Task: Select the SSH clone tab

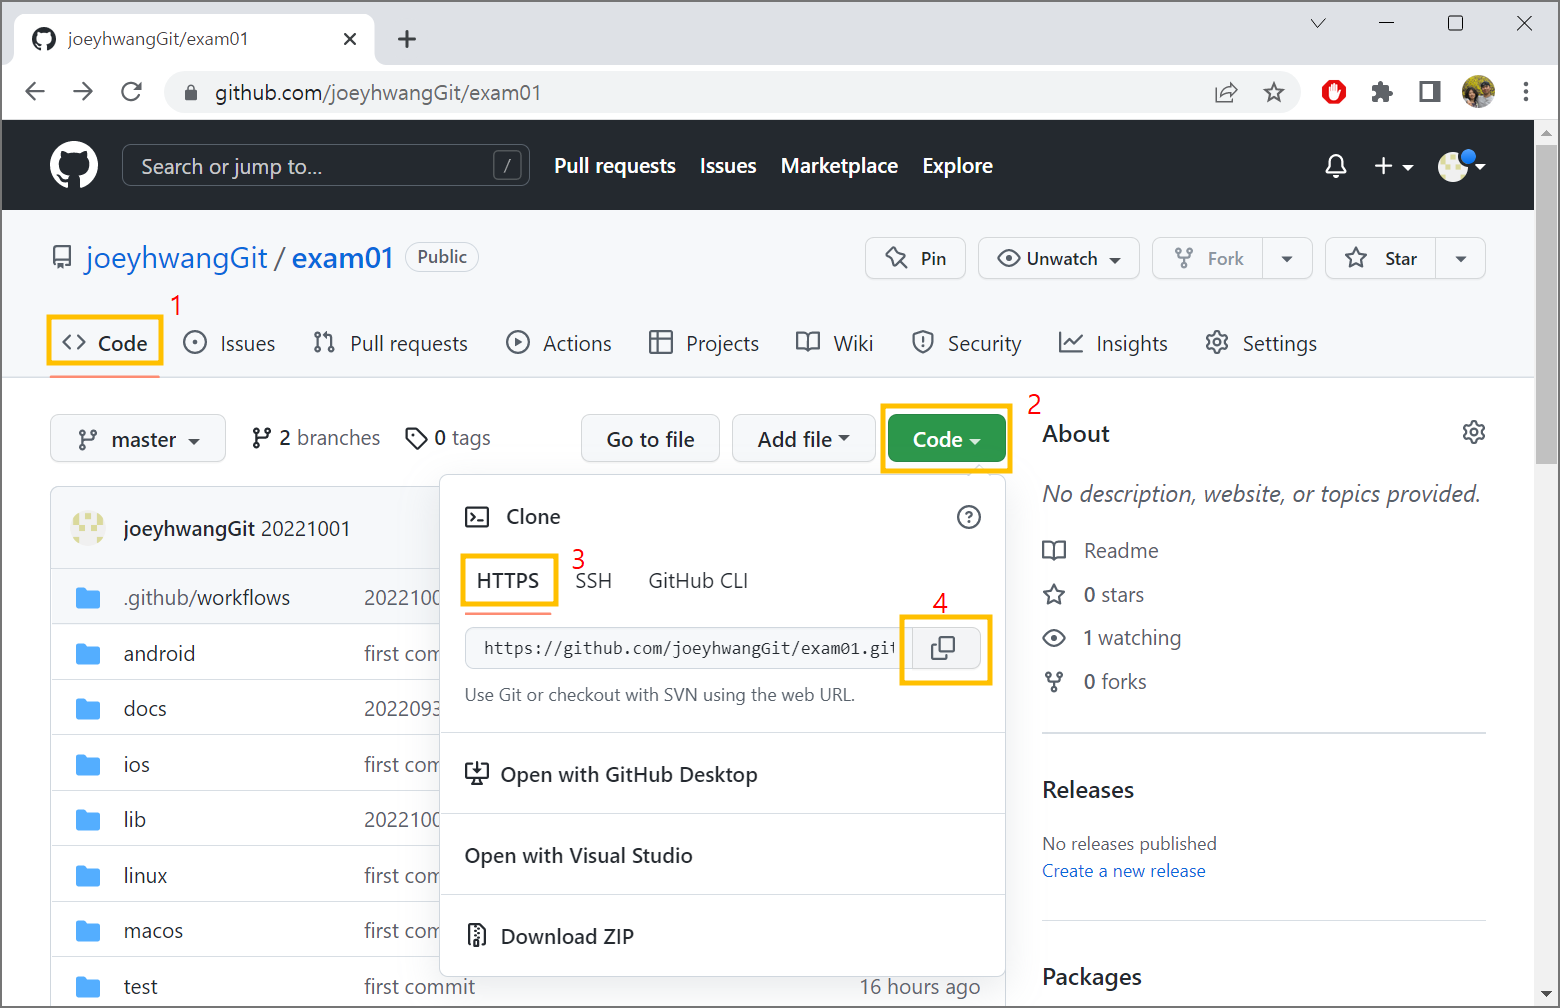Action: pos(593,581)
